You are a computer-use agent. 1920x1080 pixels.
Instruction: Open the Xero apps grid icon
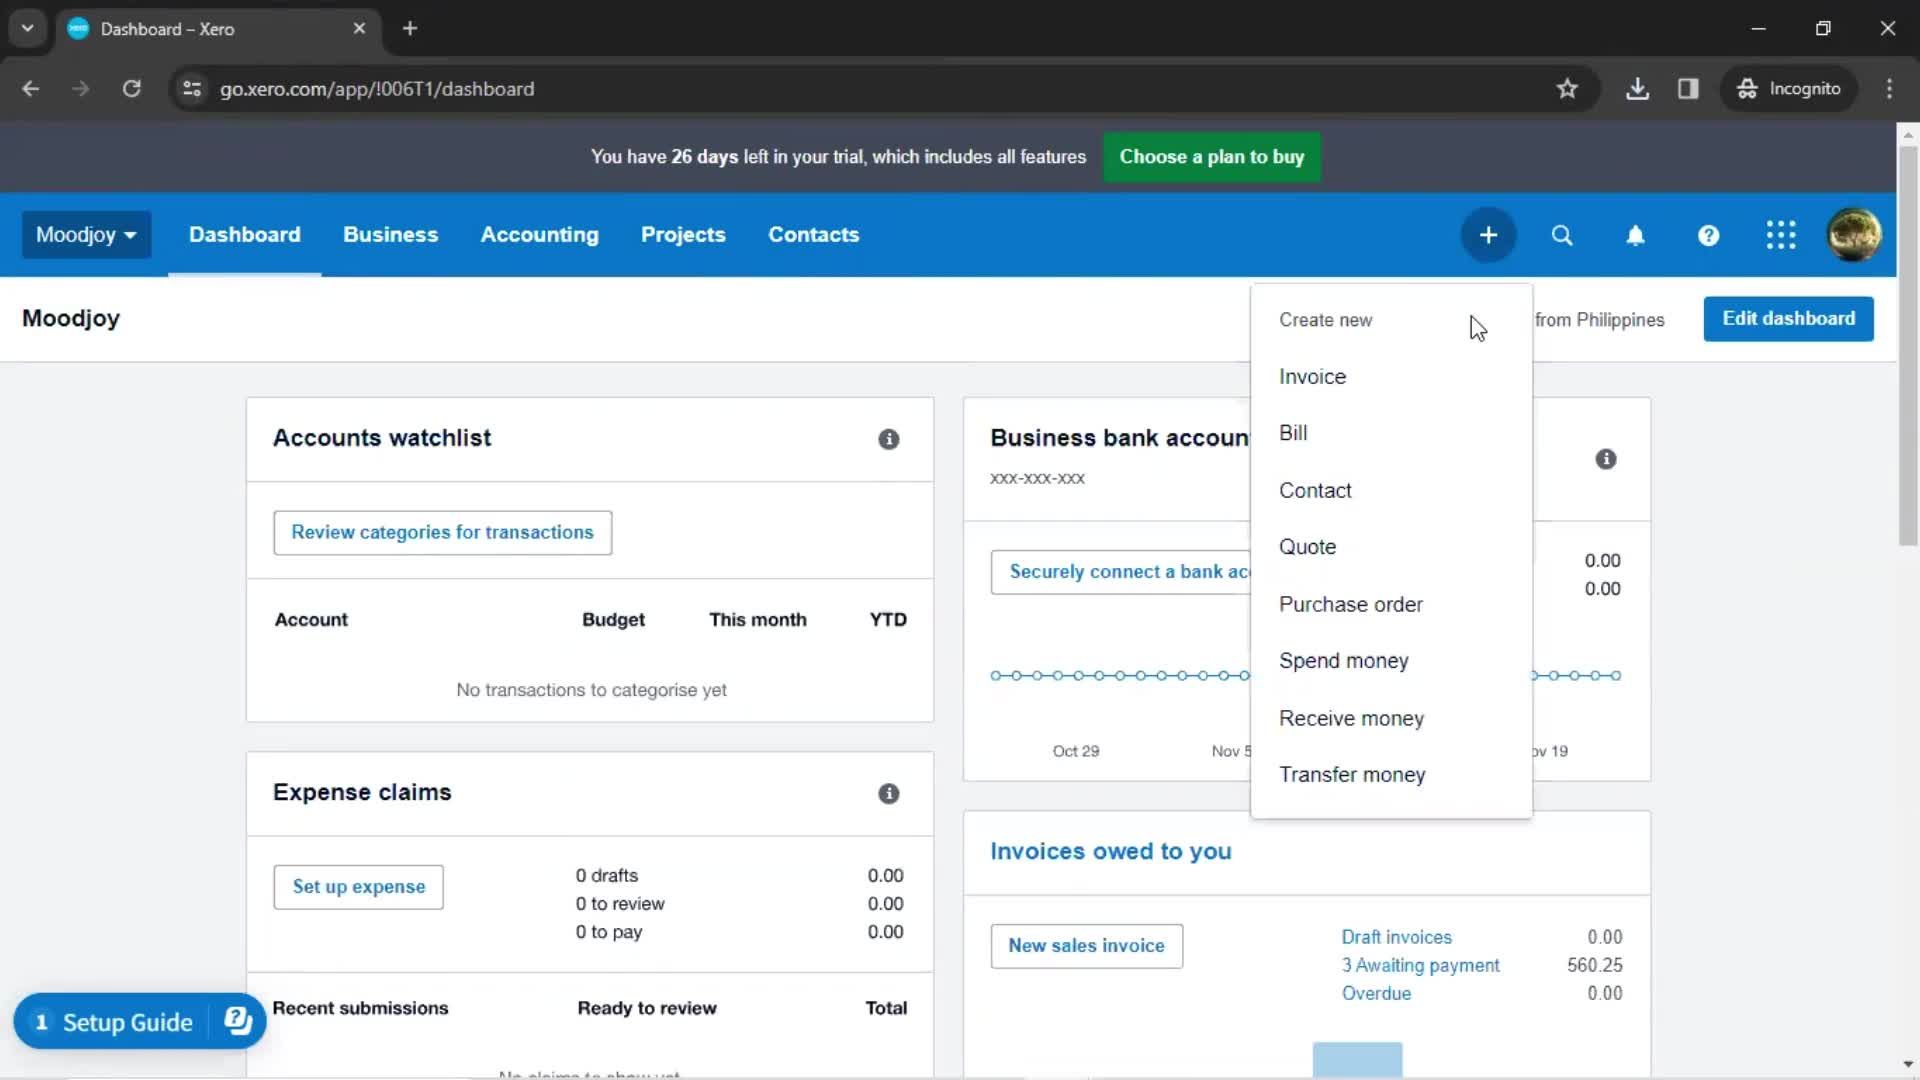coord(1781,235)
